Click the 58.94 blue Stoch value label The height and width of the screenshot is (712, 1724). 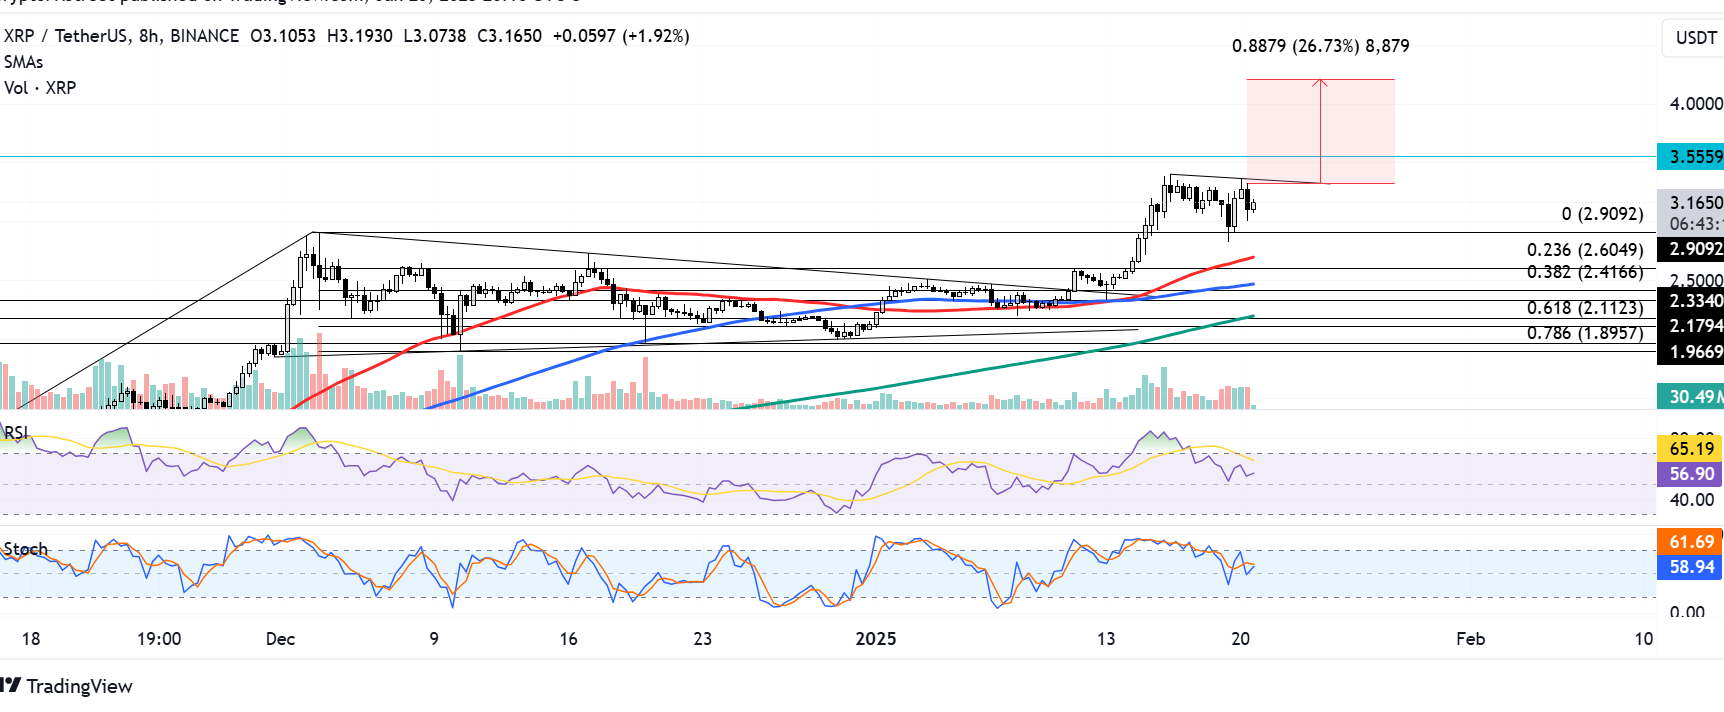click(x=1691, y=567)
